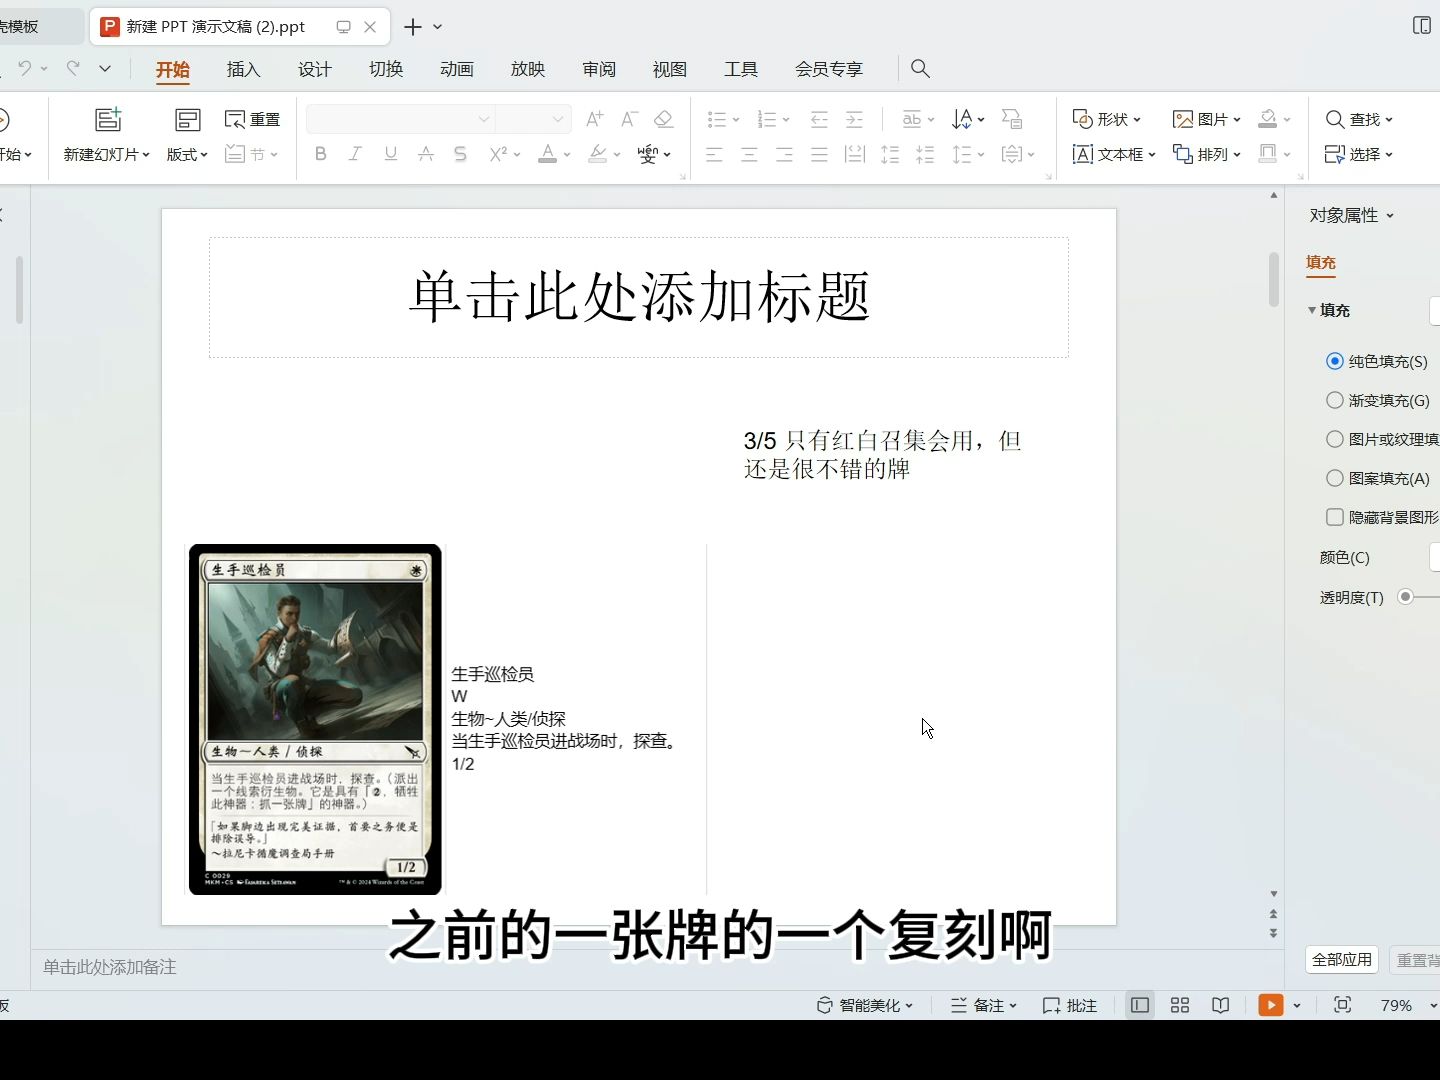Viewport: 1440px width, 1080px height.
Task: Click Comments (批注) in status bar
Action: [1070, 1005]
